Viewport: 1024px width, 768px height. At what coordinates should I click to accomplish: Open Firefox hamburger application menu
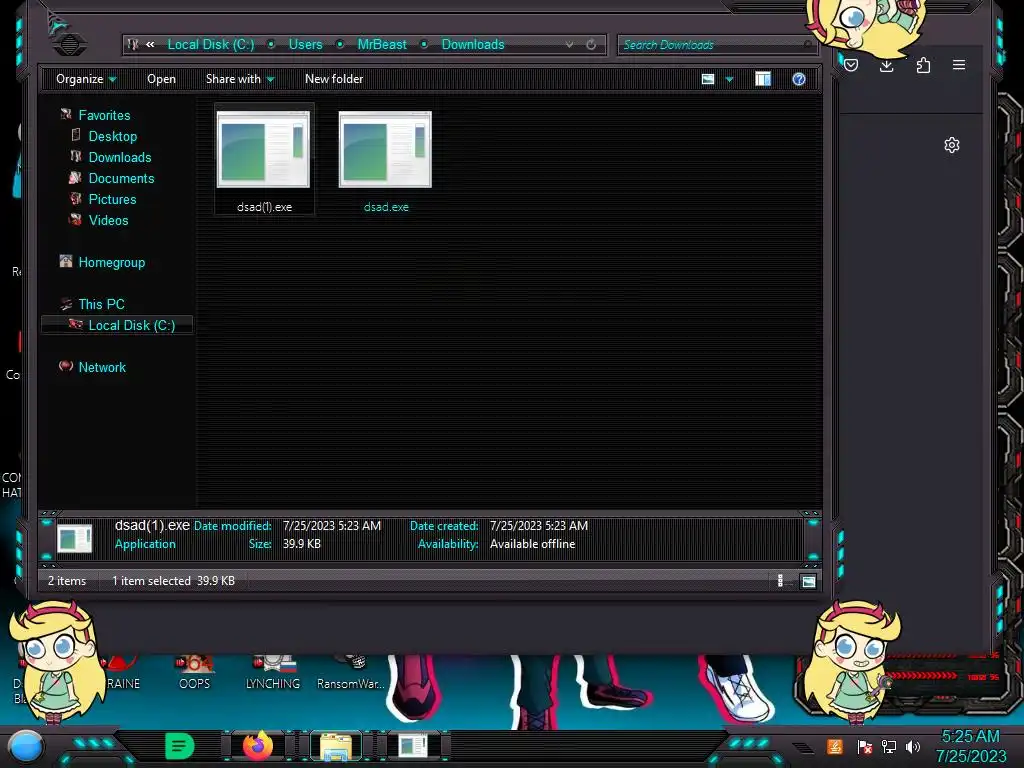[x=959, y=65]
